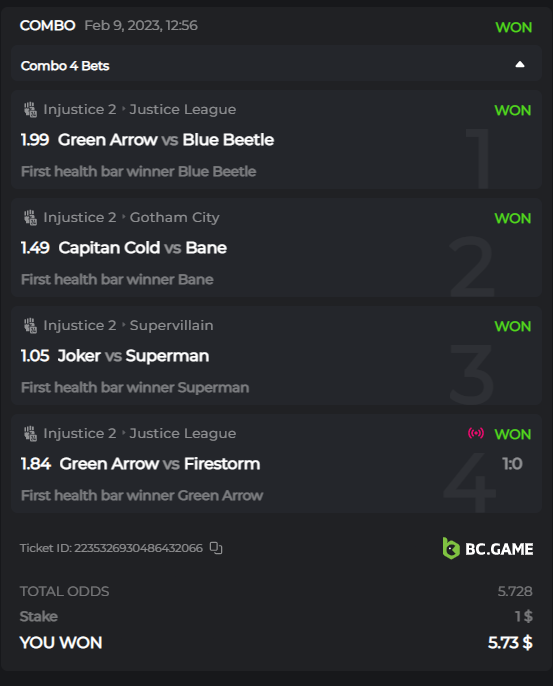Click the Supervillain league label
This screenshot has height=686, width=553.
pos(172,326)
